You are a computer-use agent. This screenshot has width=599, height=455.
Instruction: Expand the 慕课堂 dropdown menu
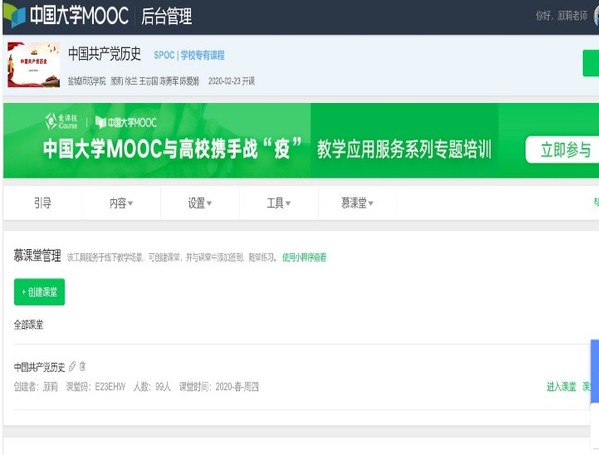[357, 203]
